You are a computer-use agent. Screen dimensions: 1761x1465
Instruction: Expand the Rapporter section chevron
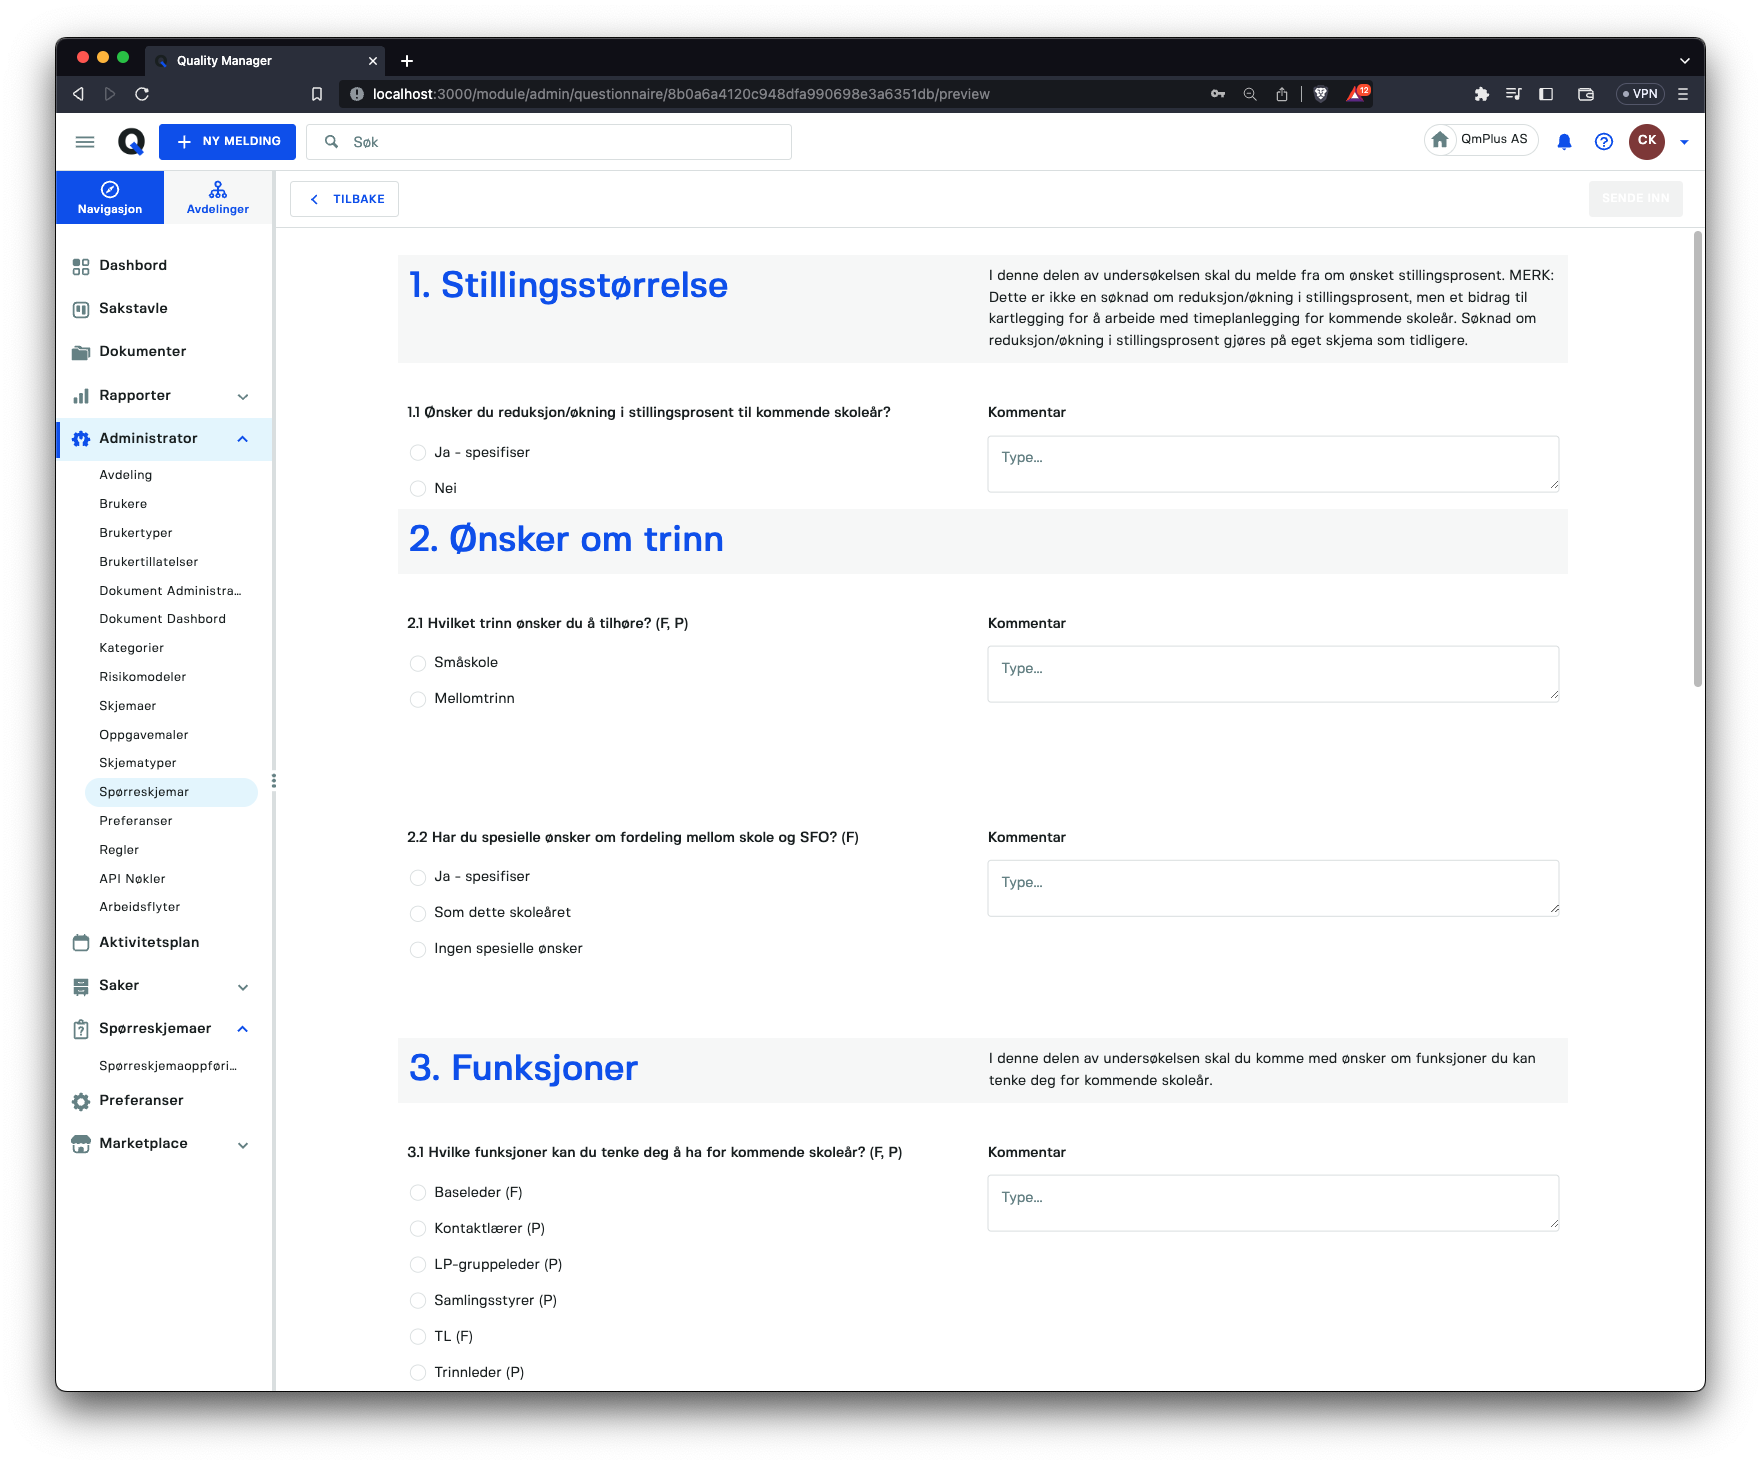243,397
